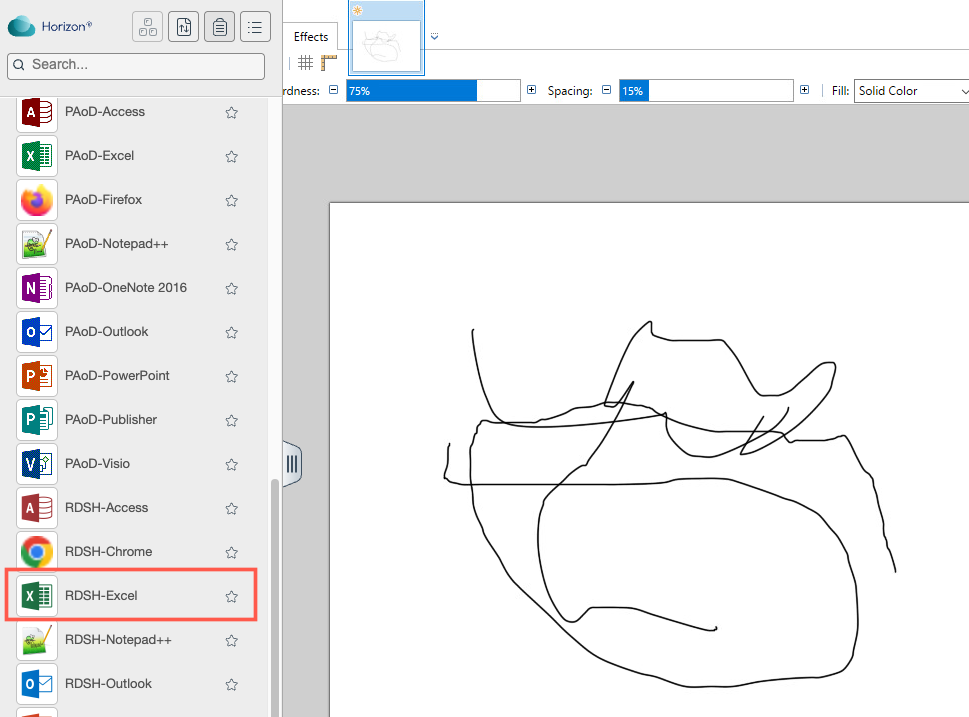Toggle the rulers icon in toolbar
This screenshot has width=969, height=717.
coord(329,63)
